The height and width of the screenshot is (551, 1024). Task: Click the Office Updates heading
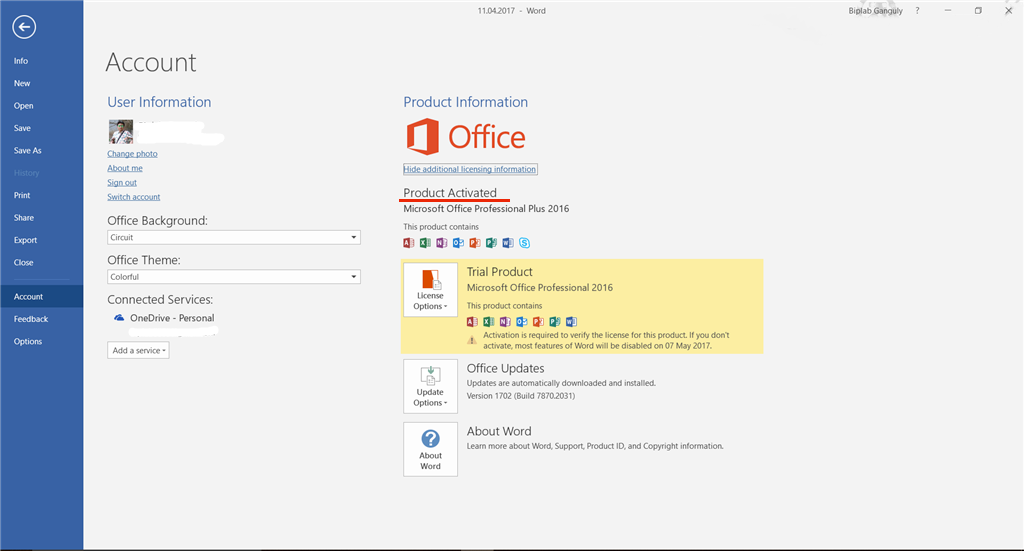(x=505, y=368)
